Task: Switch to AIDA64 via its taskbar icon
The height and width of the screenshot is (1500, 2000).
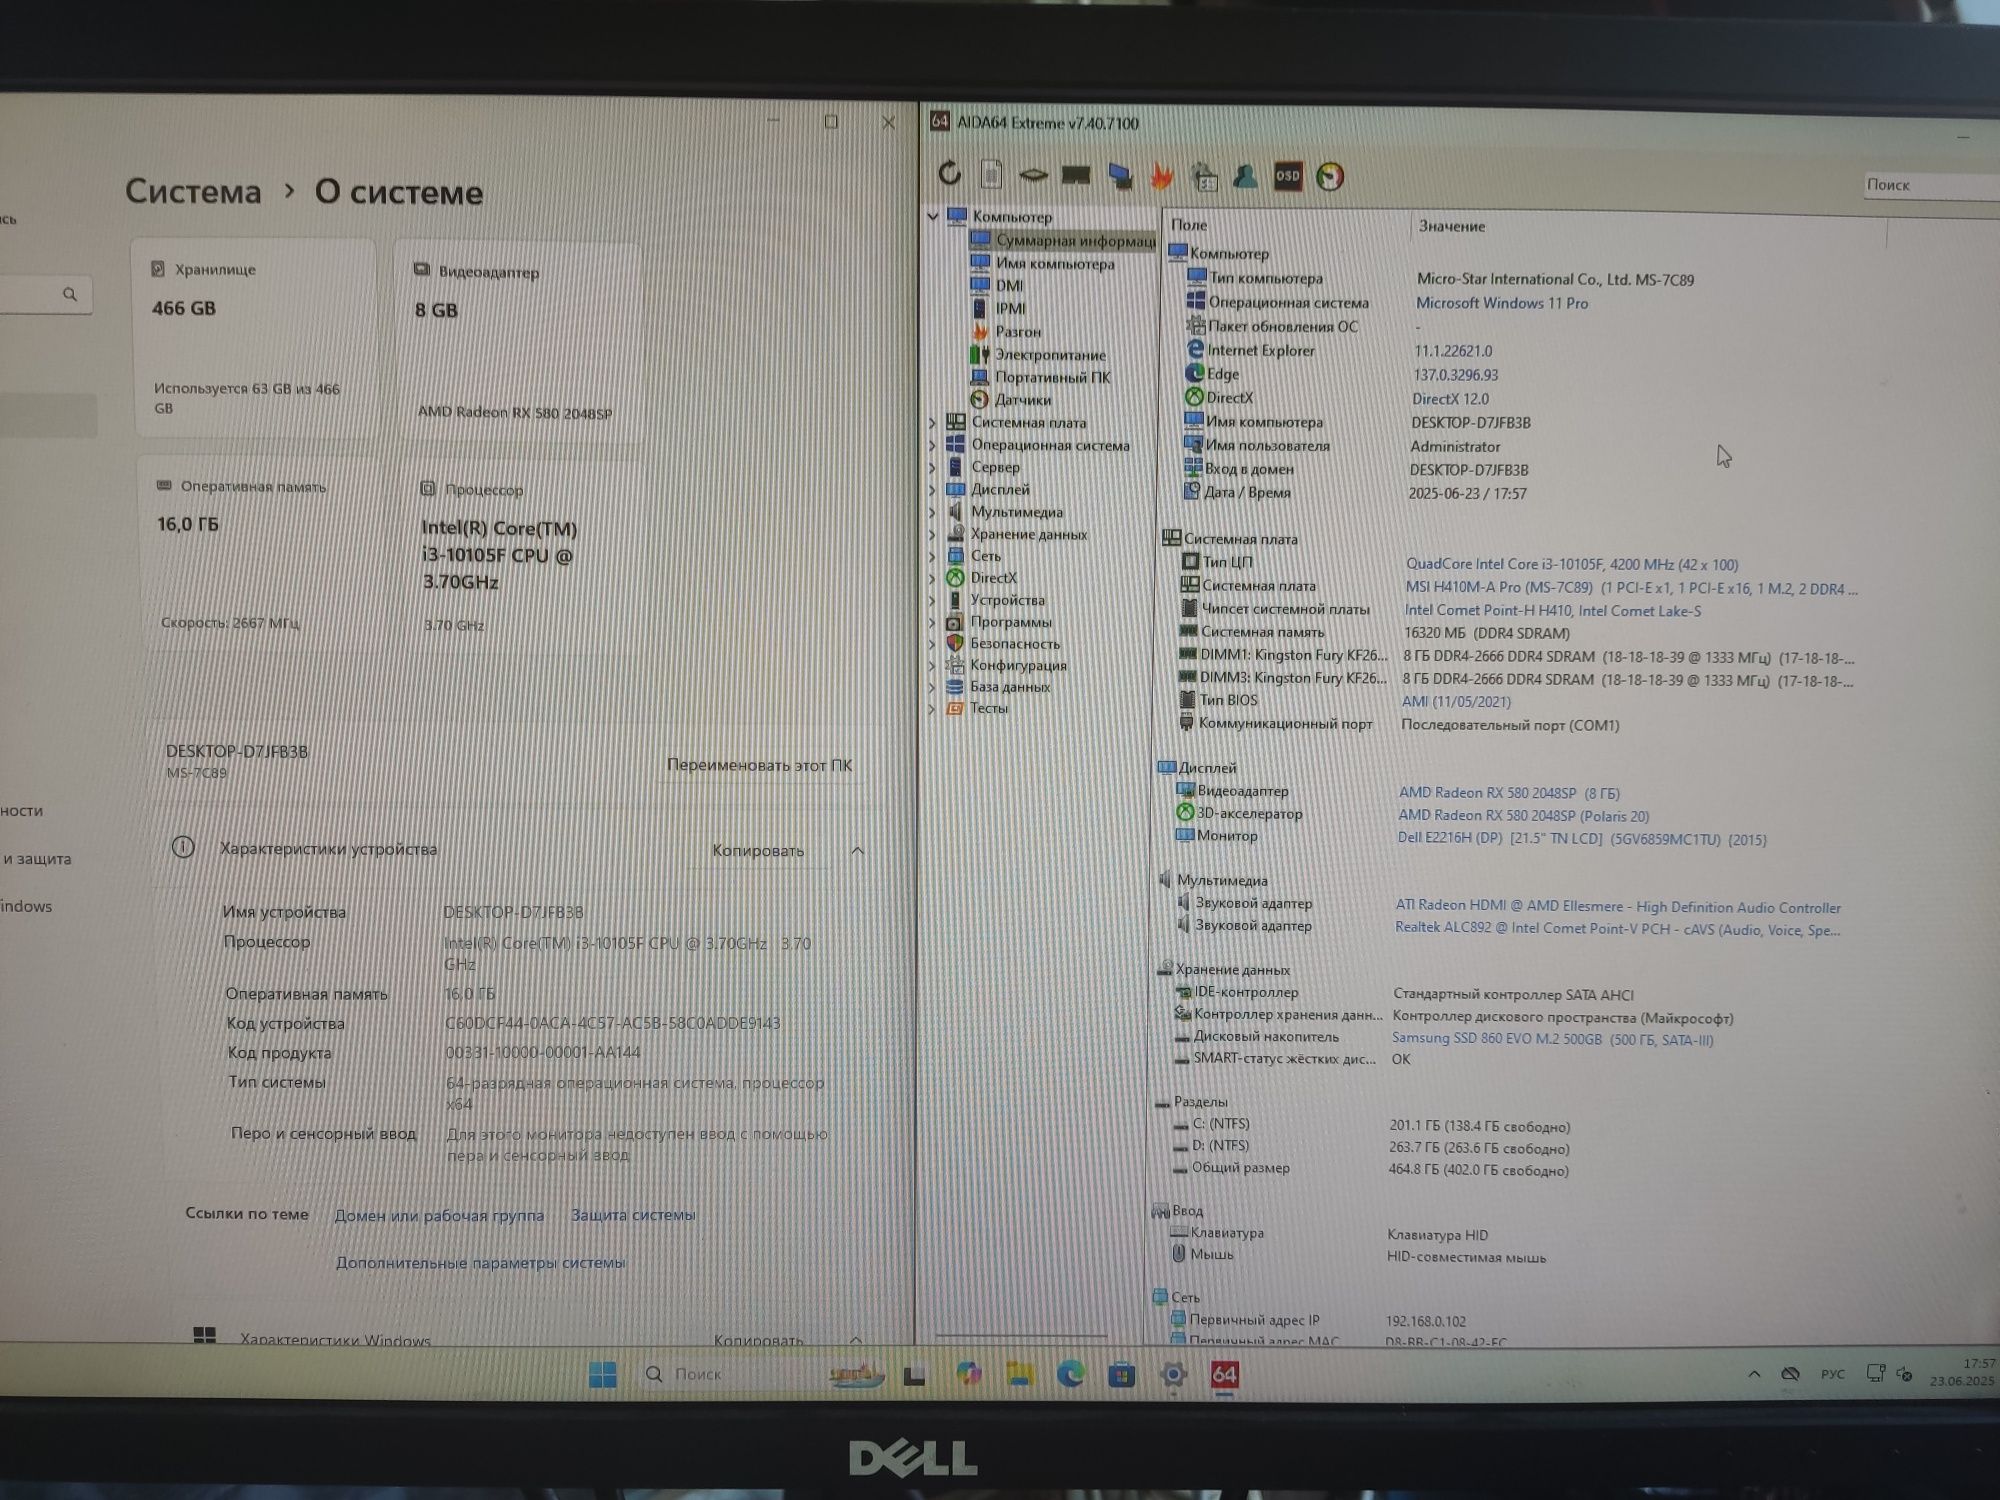Action: click(1225, 1375)
